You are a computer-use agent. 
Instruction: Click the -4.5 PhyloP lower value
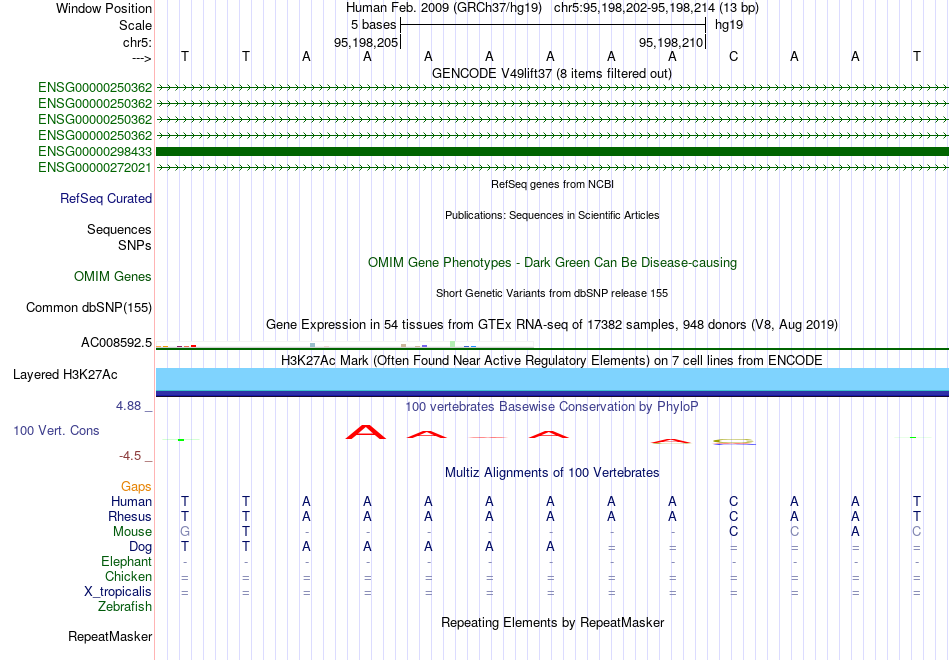point(130,455)
